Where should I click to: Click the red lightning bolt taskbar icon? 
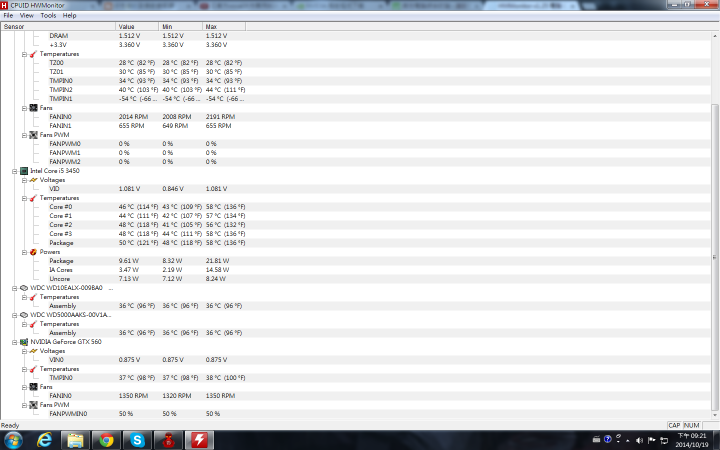199,441
